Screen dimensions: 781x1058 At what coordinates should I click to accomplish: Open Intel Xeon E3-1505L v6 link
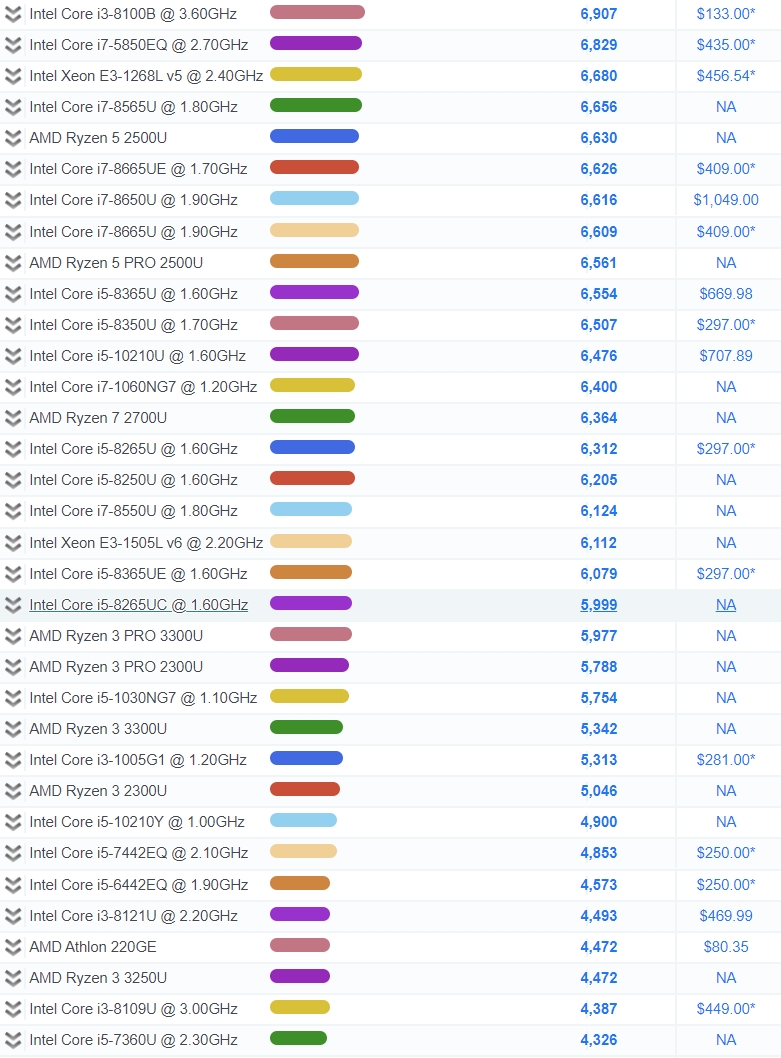pyautogui.click(x=146, y=542)
